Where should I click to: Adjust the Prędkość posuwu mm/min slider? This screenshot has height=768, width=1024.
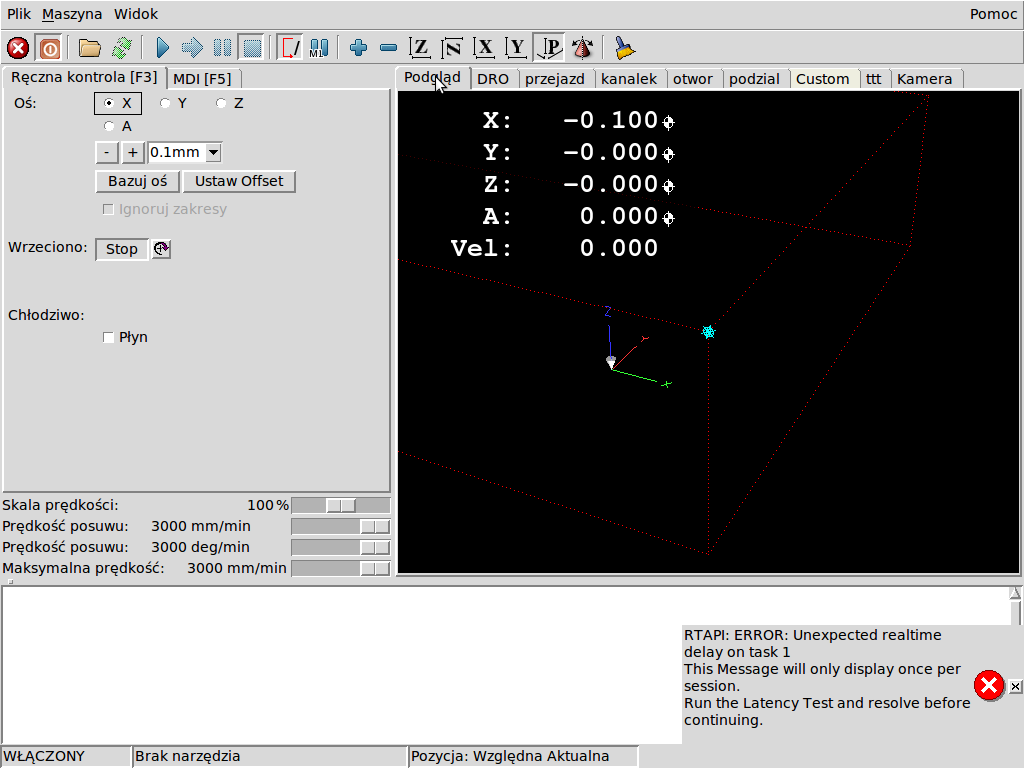click(340, 526)
